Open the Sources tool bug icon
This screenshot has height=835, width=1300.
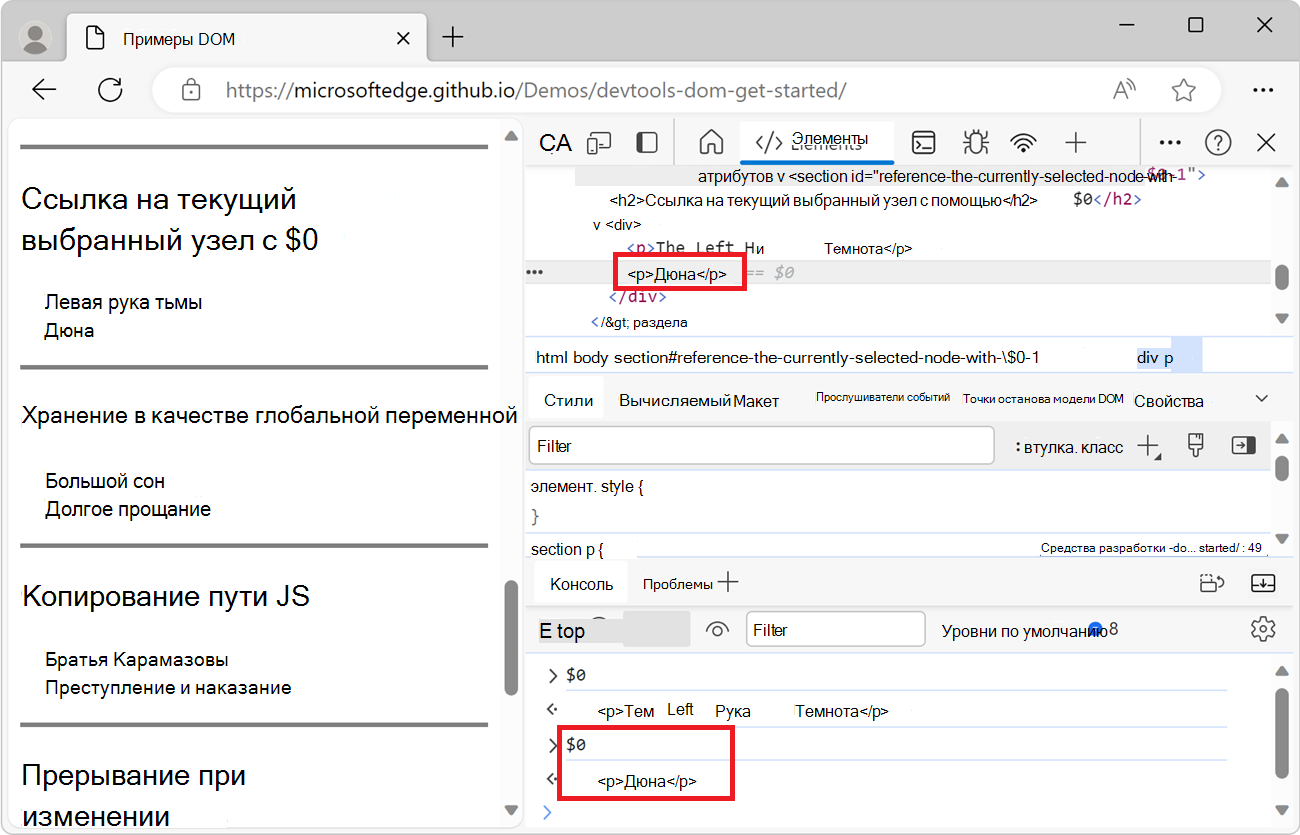coord(974,143)
